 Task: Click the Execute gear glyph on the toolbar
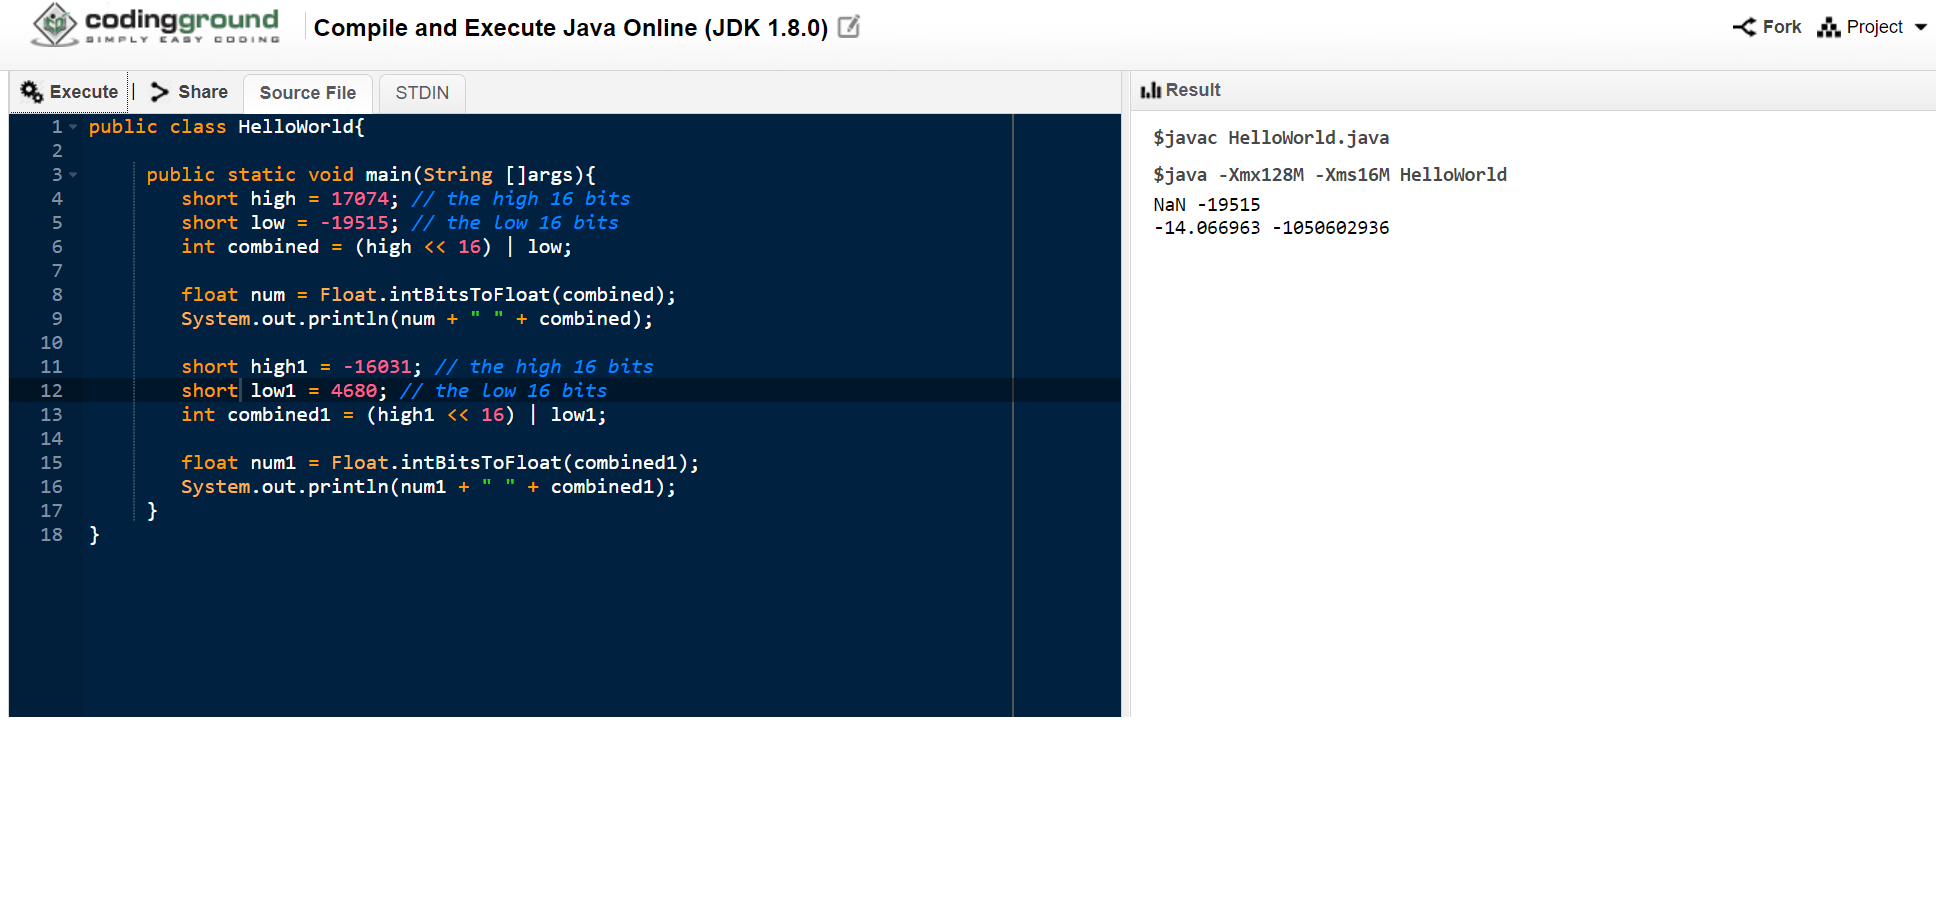[x=31, y=91]
